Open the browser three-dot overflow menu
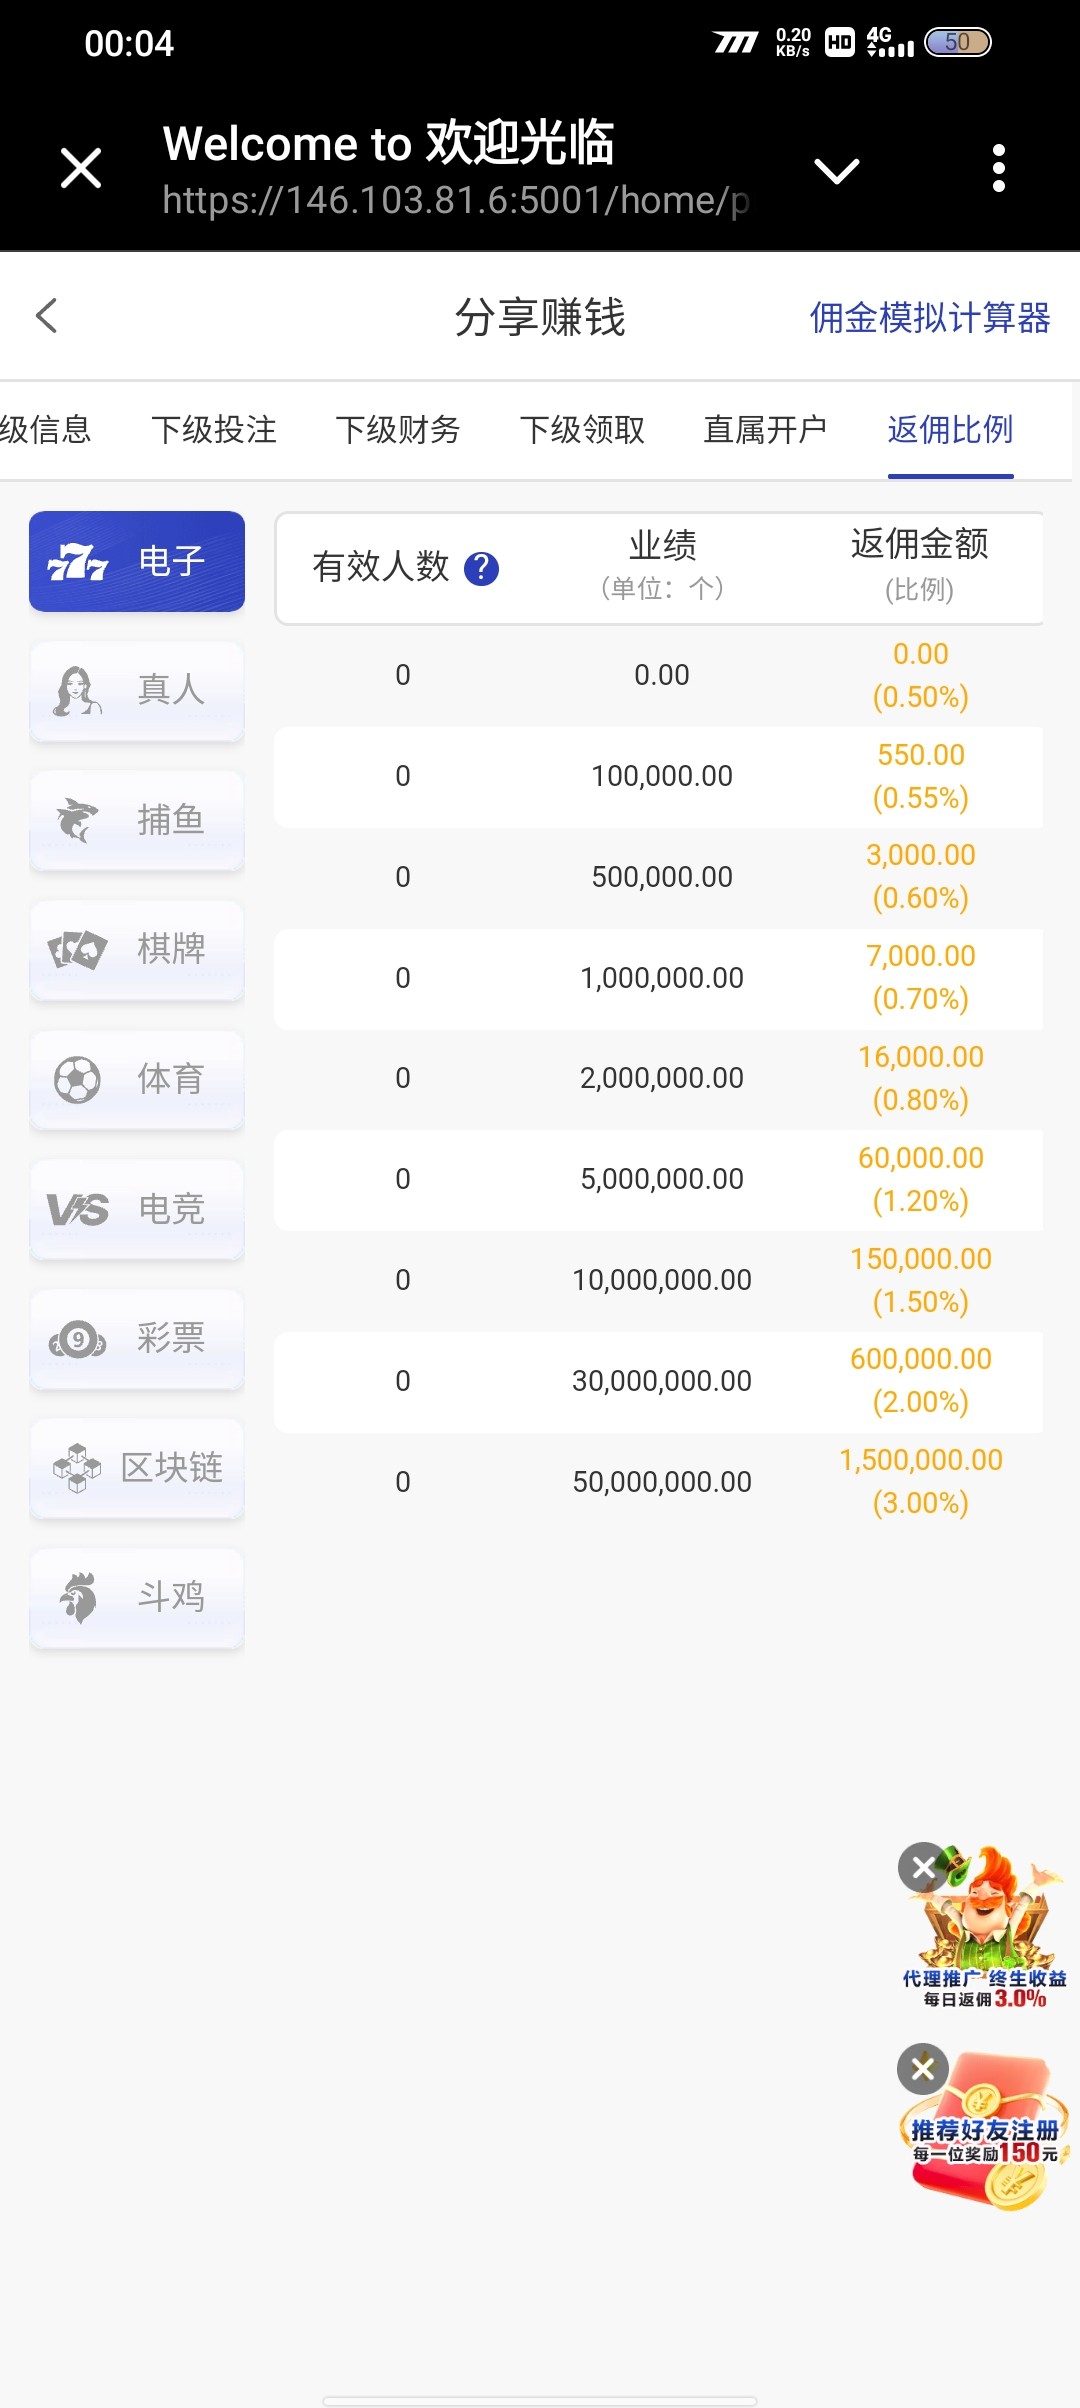The image size is (1080, 2408). point(998,168)
